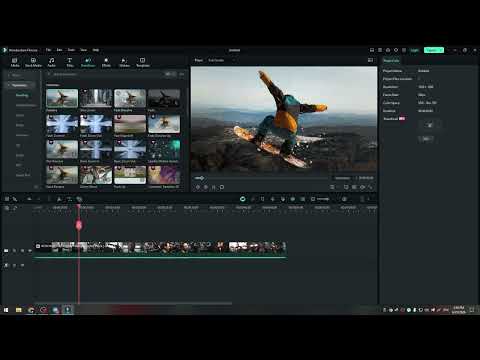Select the Dissolve transition thumbnail
The height and width of the screenshot is (360, 480).
click(x=62, y=98)
